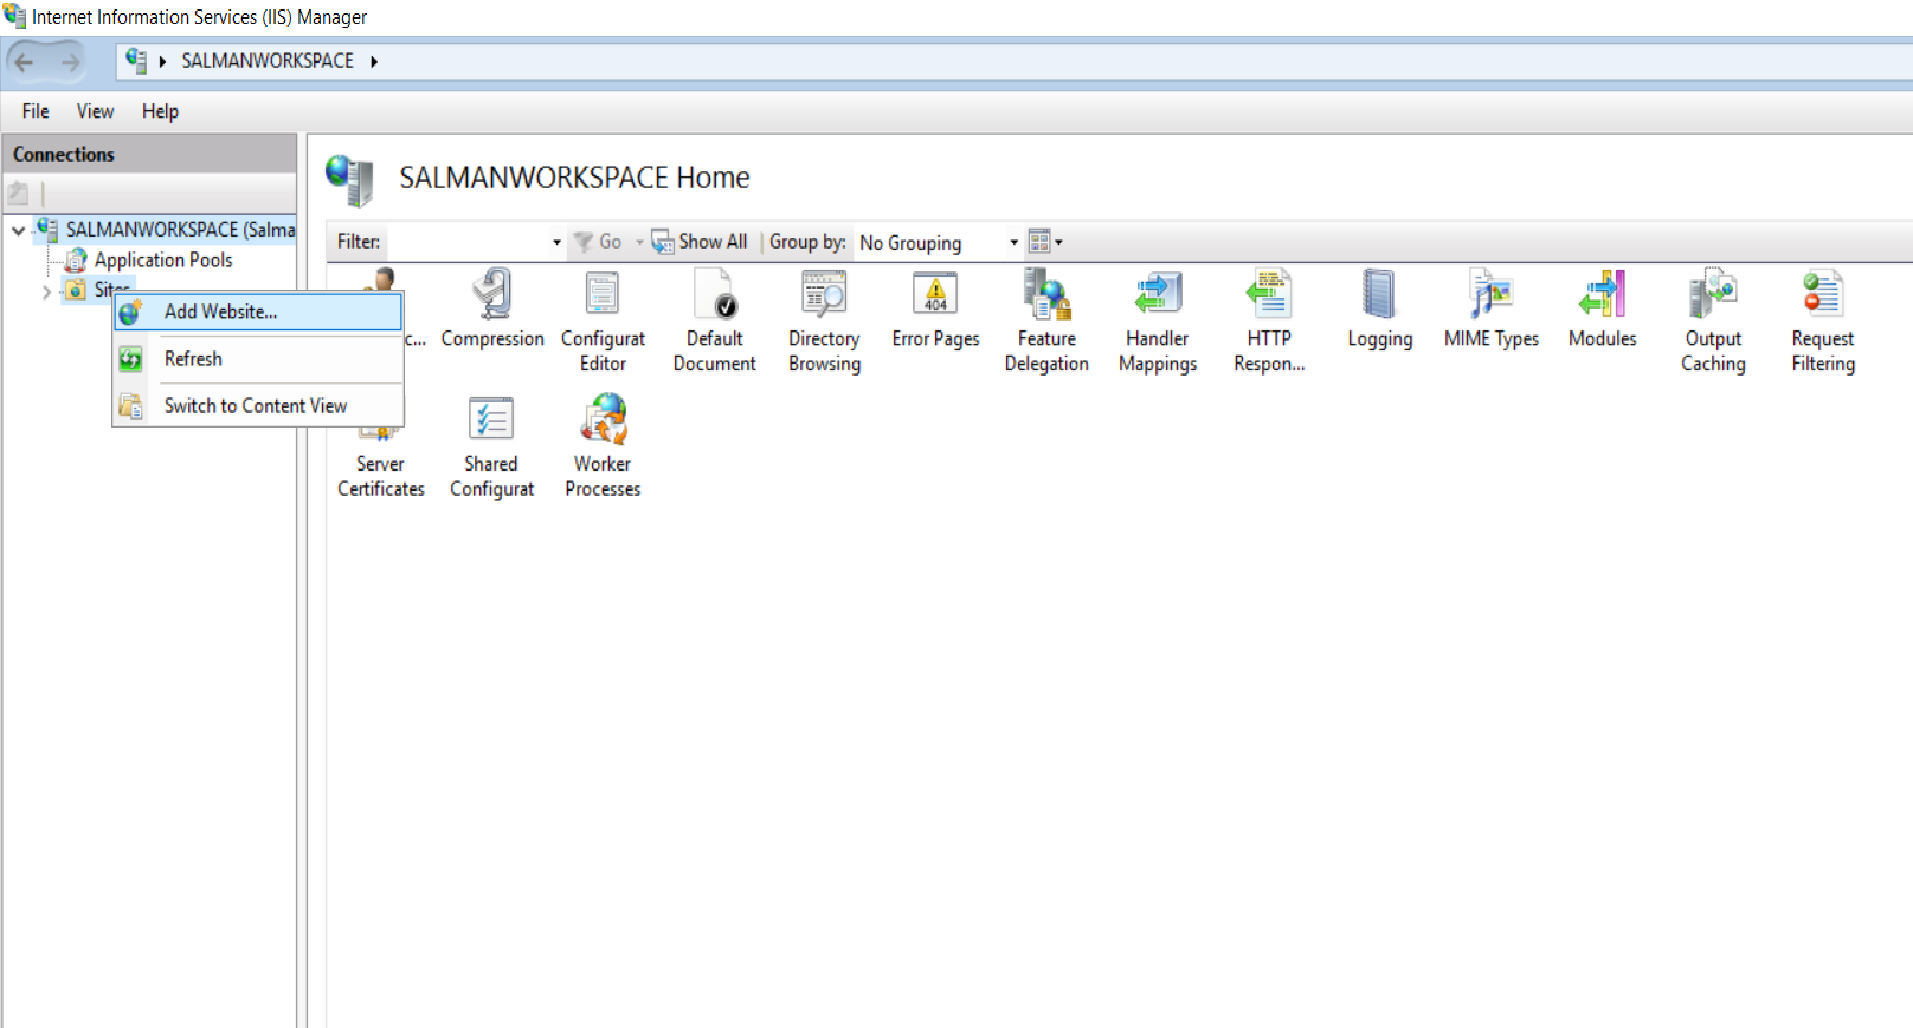This screenshot has width=1913, height=1028.
Task: Click the Show All button
Action: pyautogui.click(x=700, y=242)
